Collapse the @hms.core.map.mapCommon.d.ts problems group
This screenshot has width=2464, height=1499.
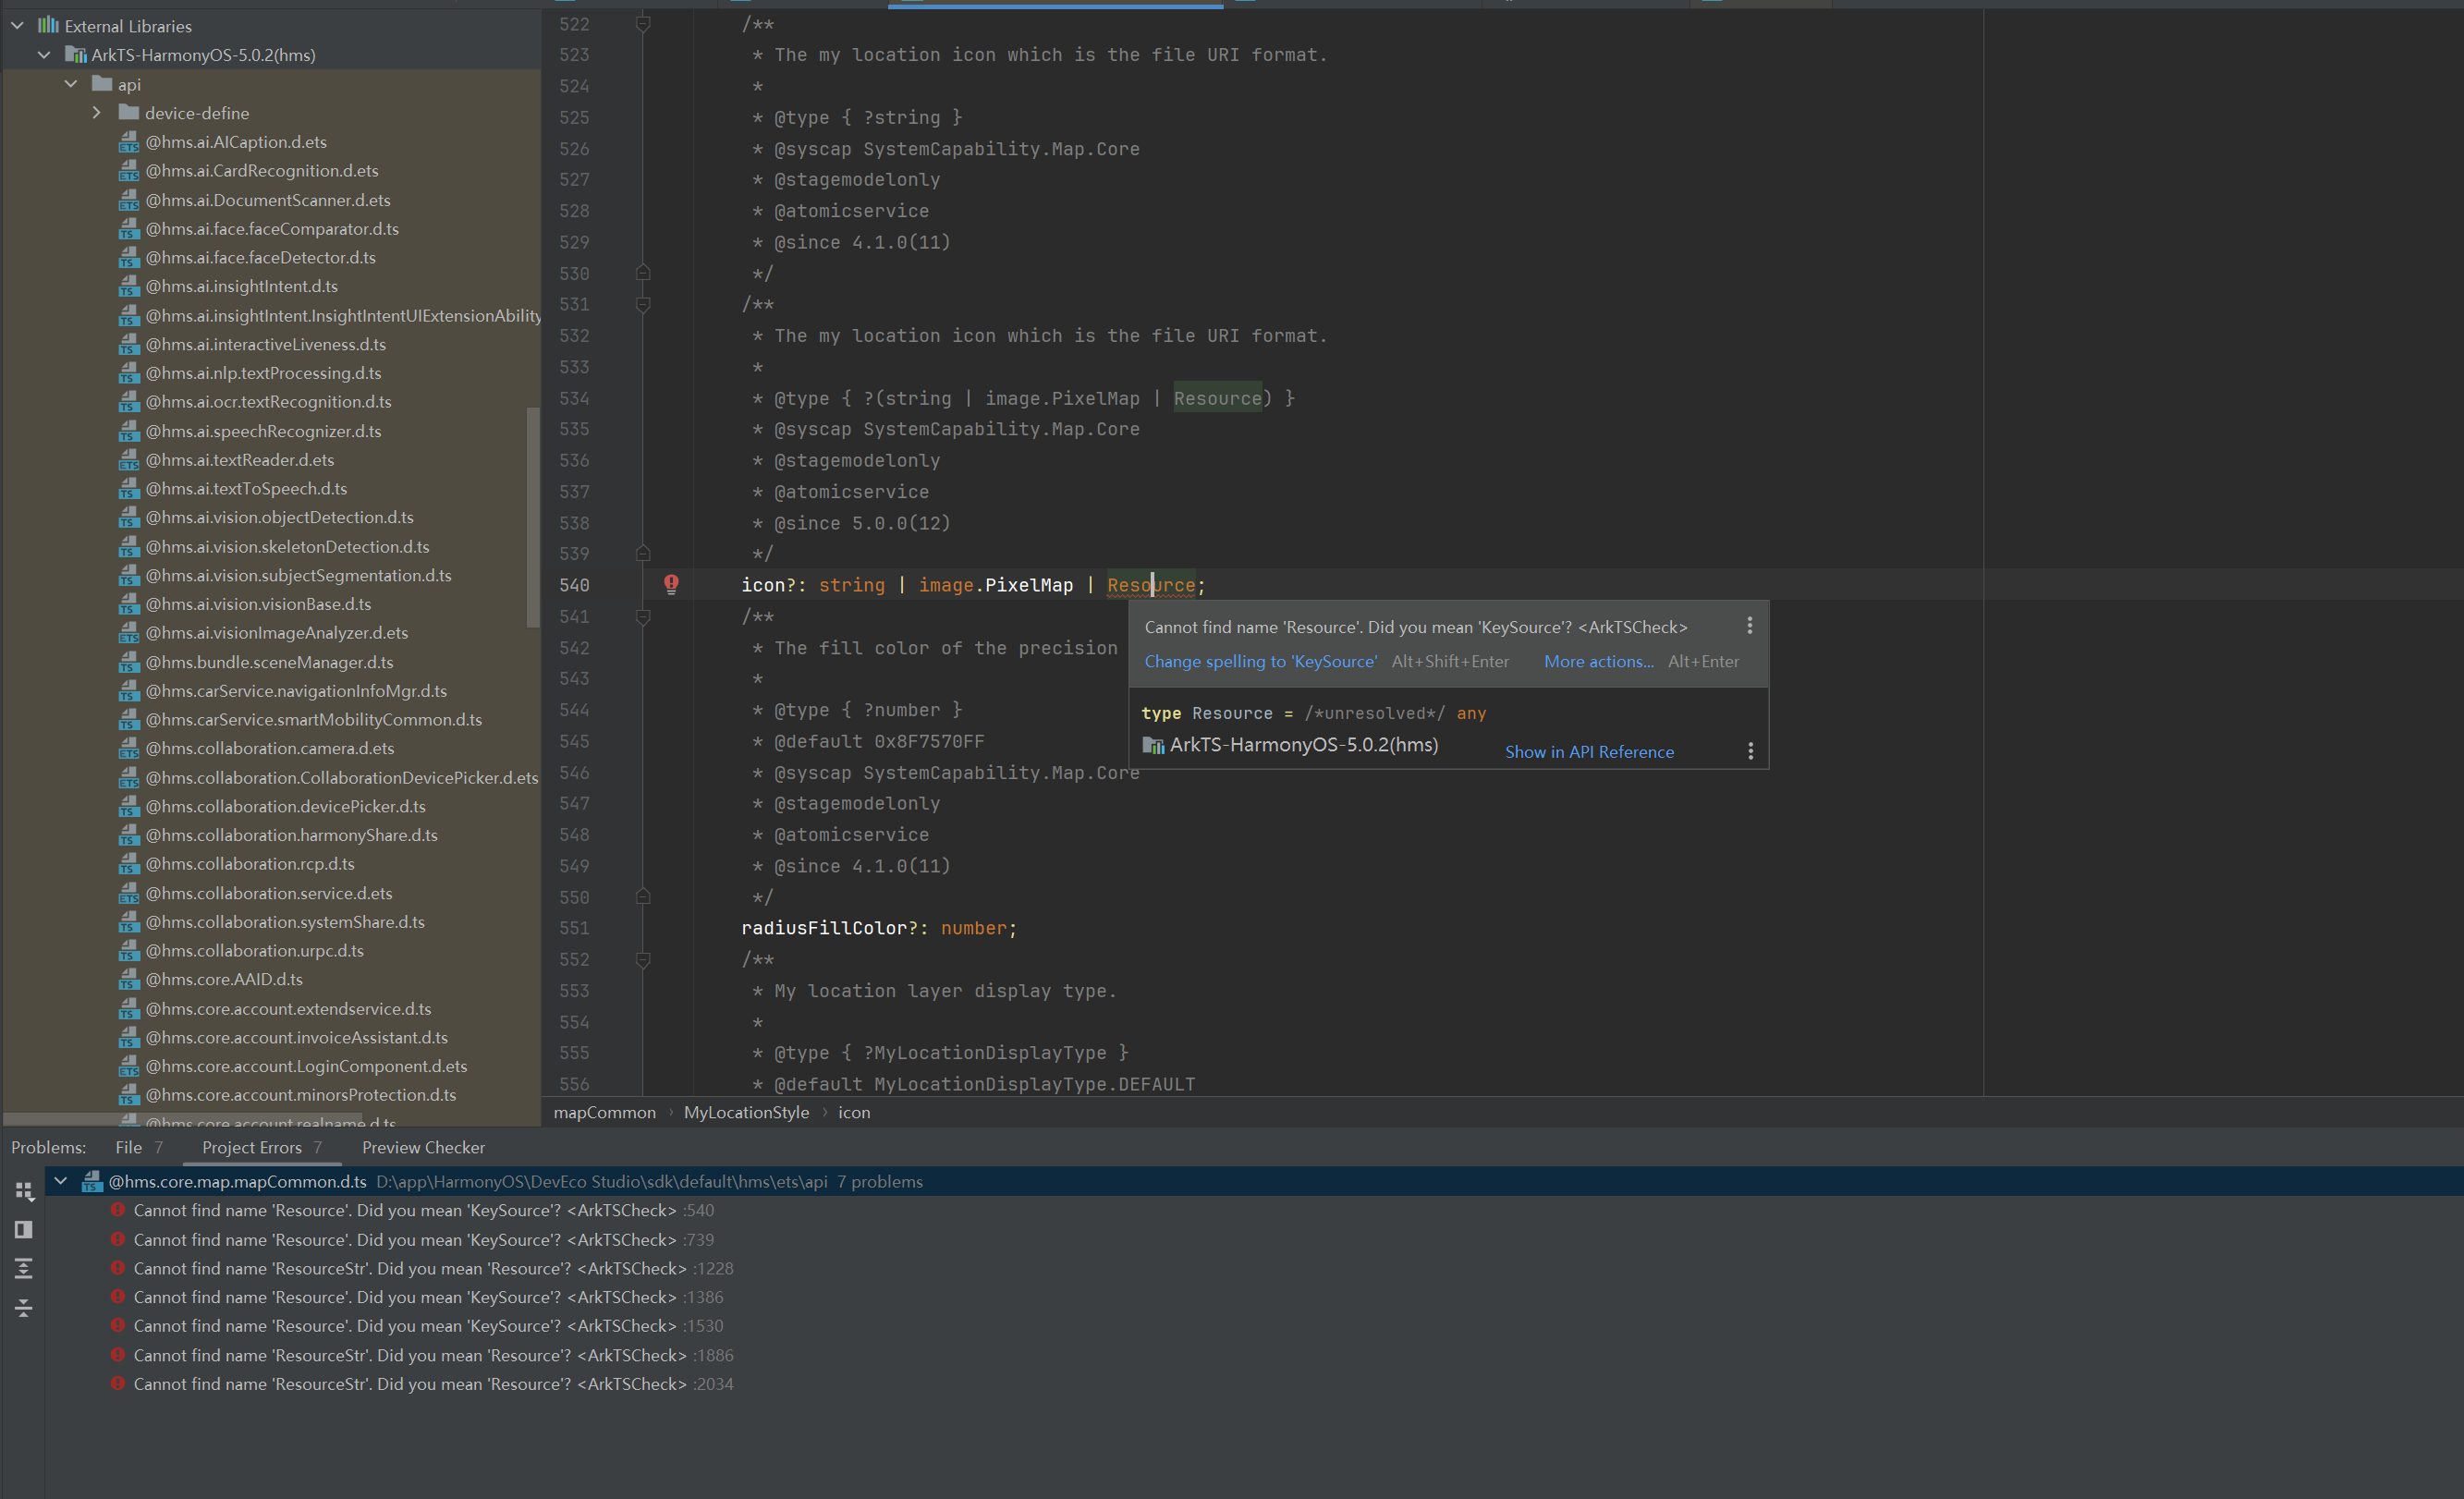(x=61, y=1181)
